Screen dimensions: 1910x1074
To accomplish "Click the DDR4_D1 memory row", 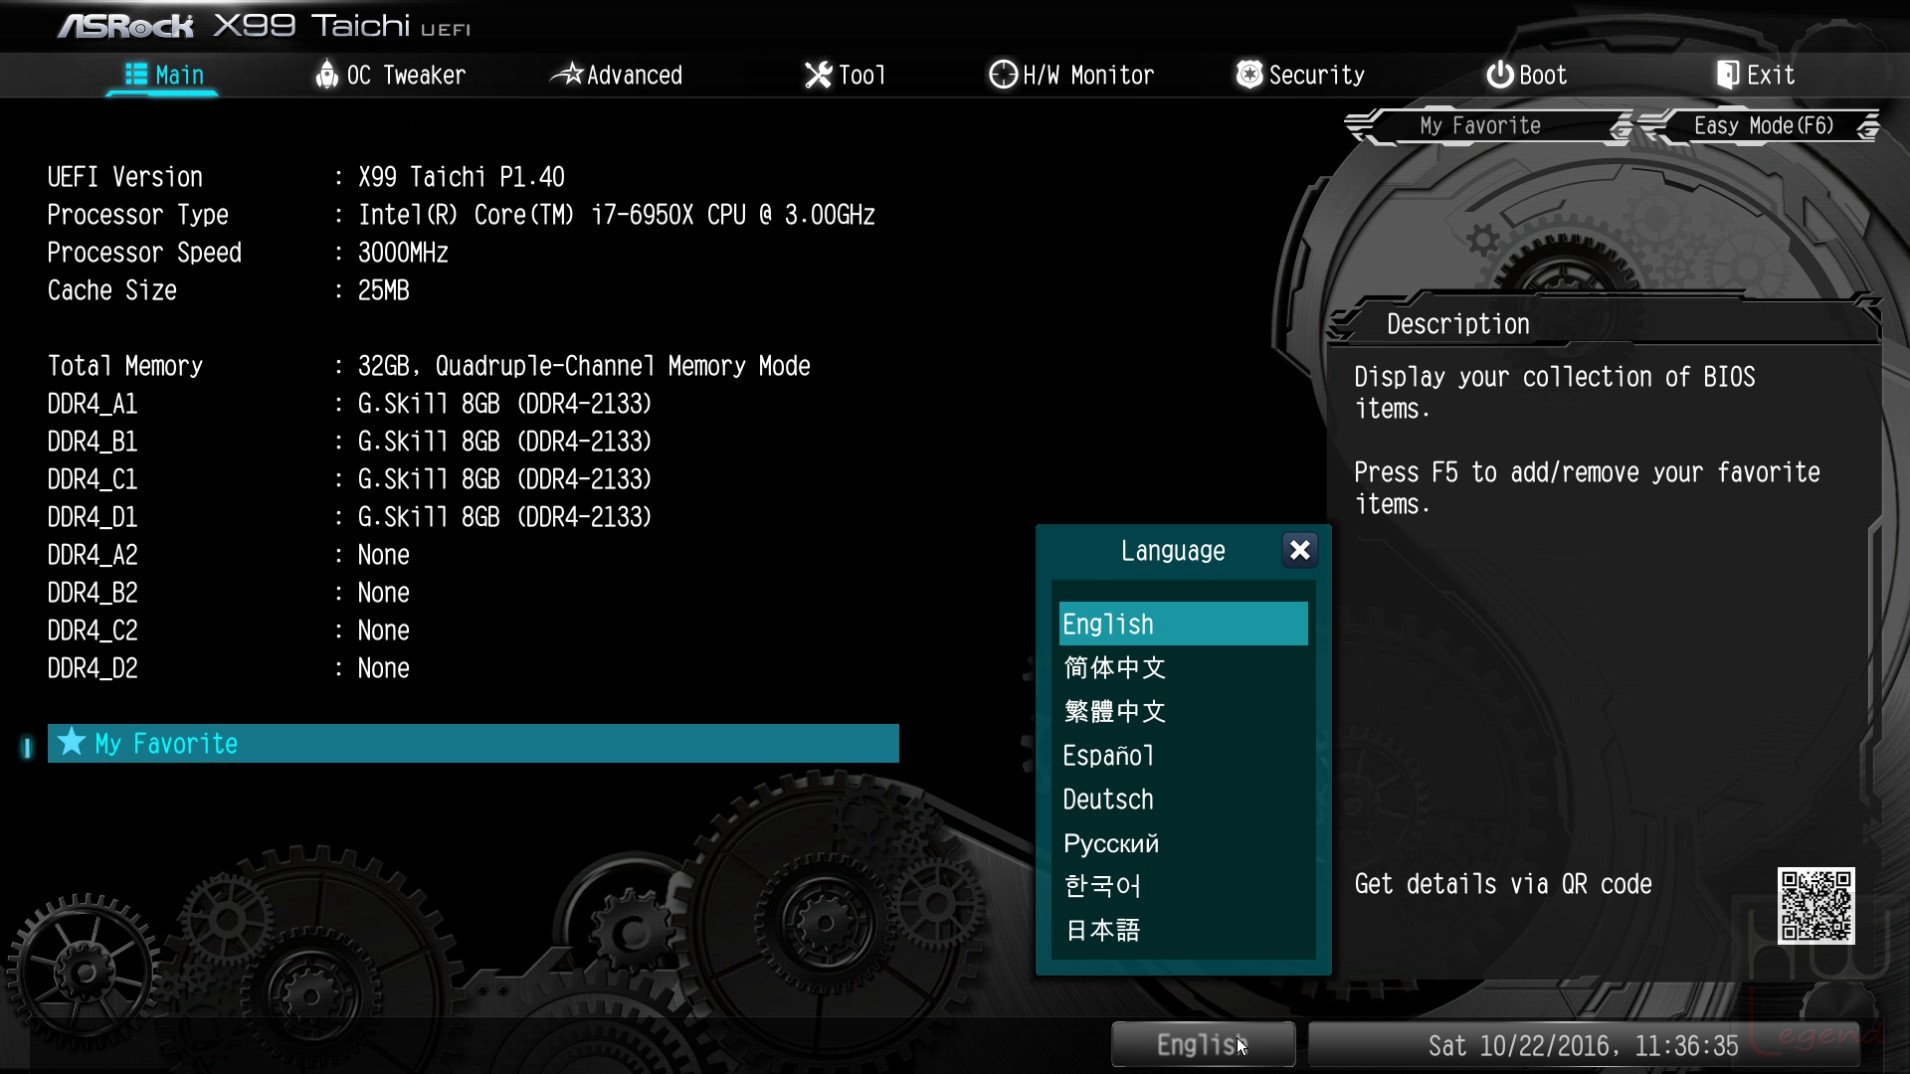I will (350, 517).
